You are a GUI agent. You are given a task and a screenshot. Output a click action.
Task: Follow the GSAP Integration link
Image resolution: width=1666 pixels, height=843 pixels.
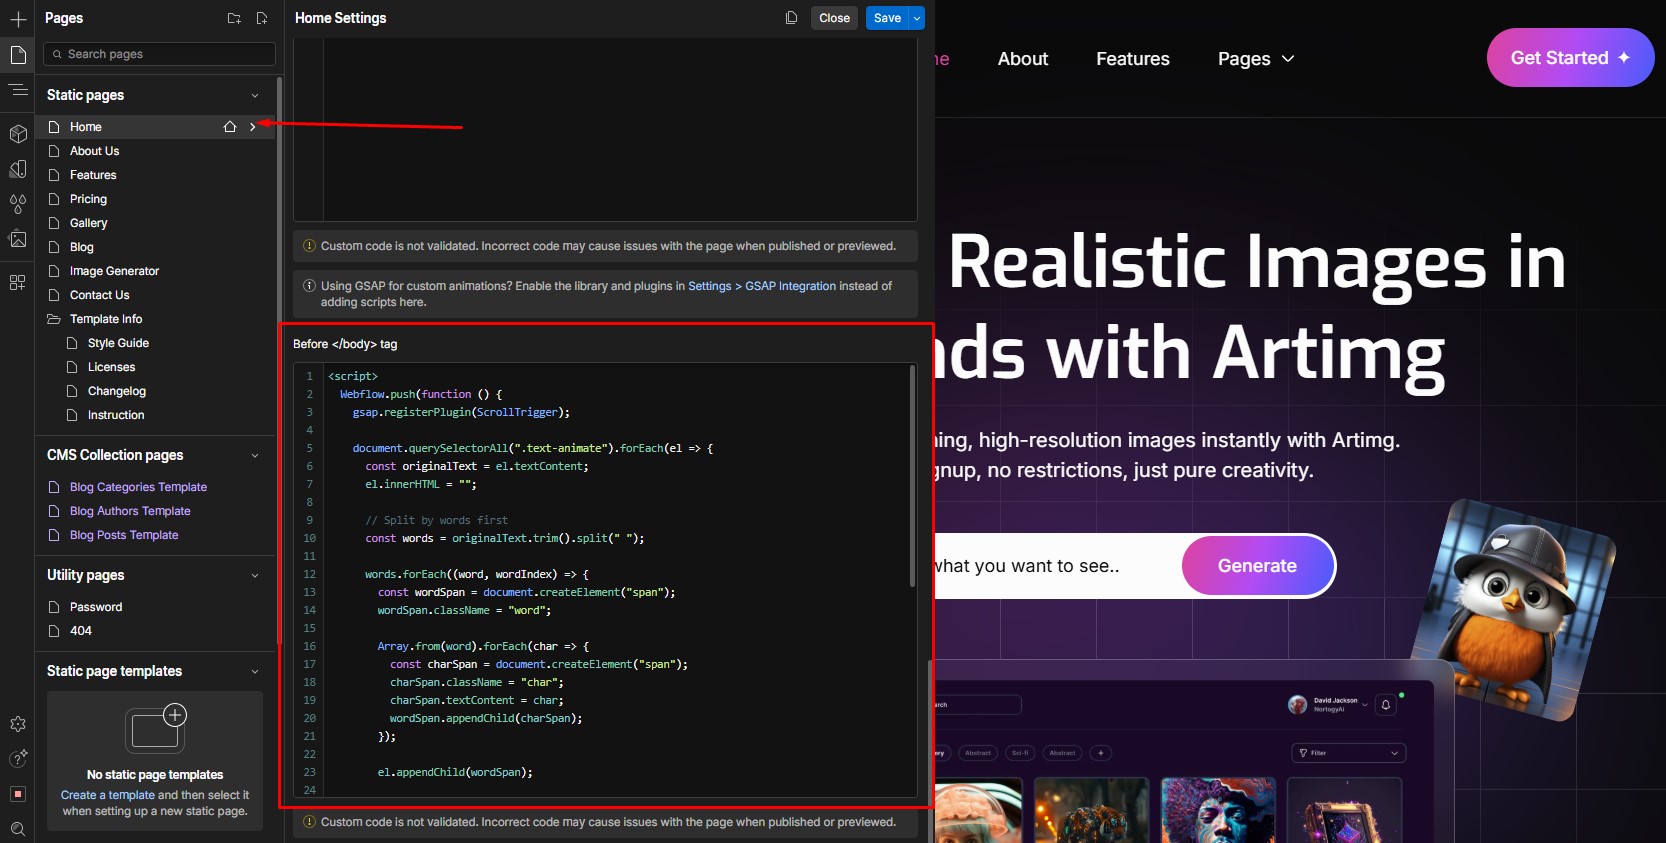pyautogui.click(x=790, y=286)
